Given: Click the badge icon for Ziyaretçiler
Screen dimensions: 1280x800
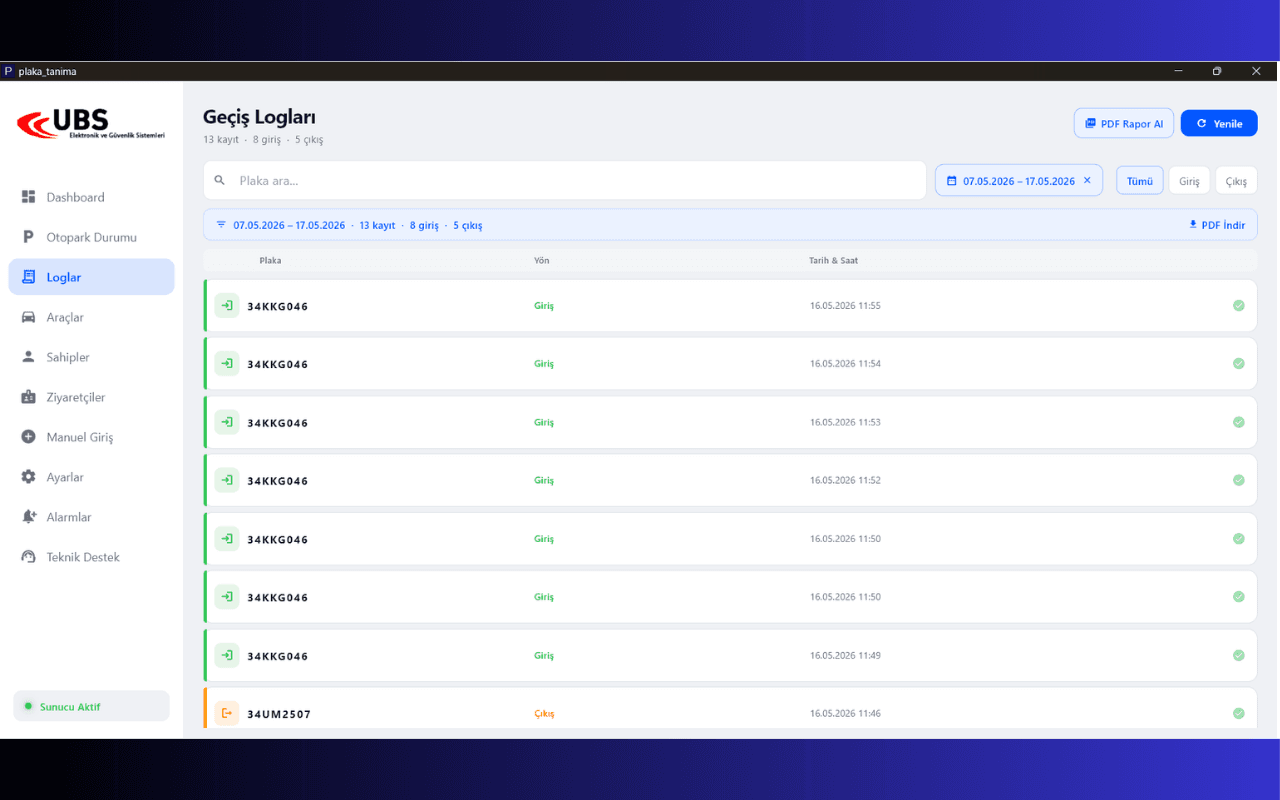Looking at the screenshot, I should pos(28,397).
